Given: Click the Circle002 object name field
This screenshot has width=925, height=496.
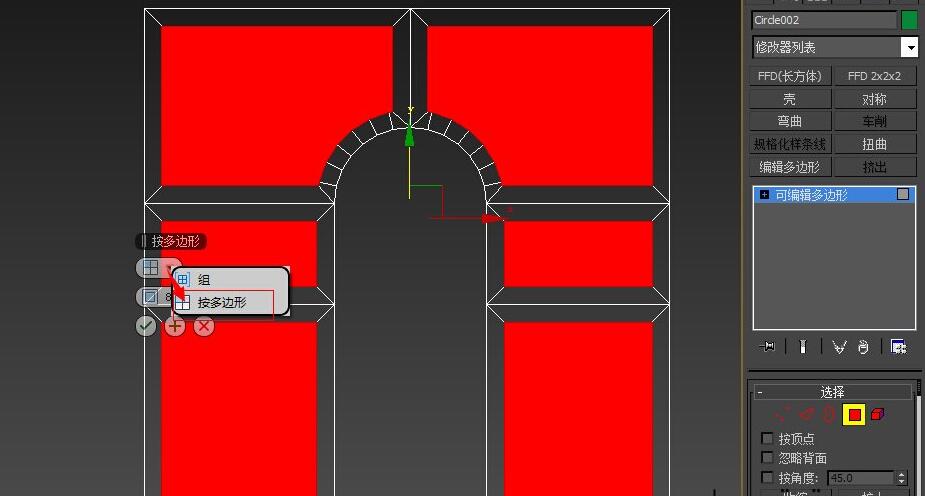Looking at the screenshot, I should pos(824,20).
